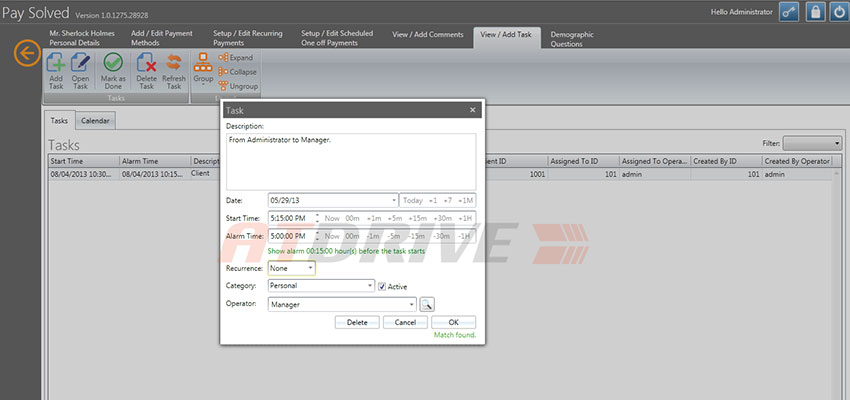Click +30m in the Start Time row
Viewport: 850px width, 400px height.
click(442, 218)
